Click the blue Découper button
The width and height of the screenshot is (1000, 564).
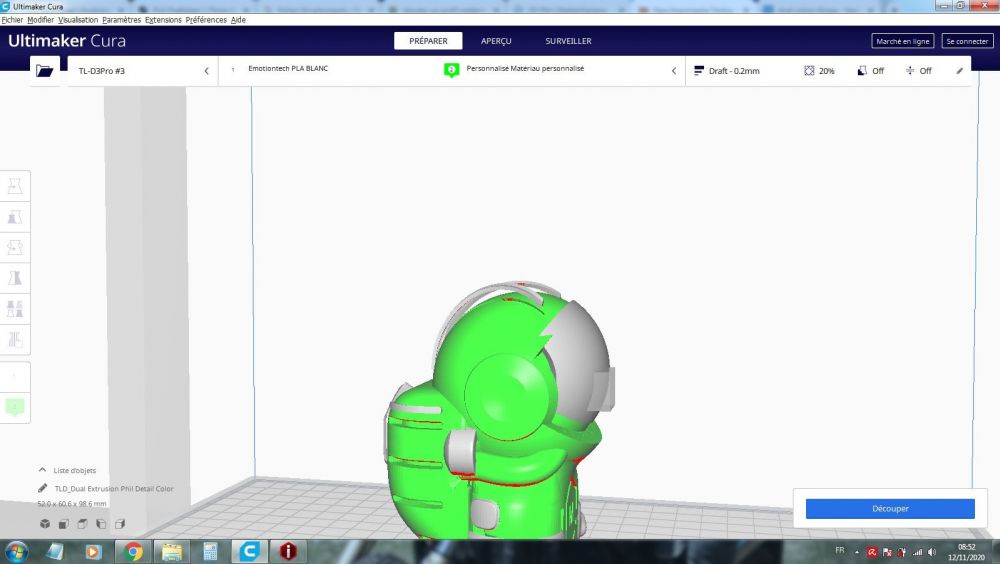click(890, 508)
